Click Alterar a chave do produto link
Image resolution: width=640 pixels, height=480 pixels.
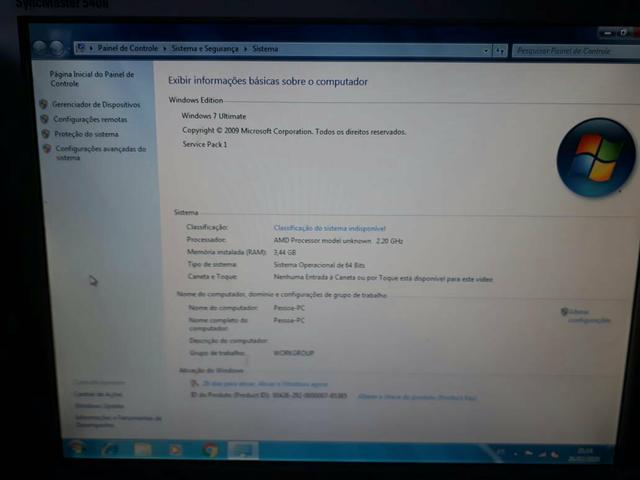pos(417,397)
